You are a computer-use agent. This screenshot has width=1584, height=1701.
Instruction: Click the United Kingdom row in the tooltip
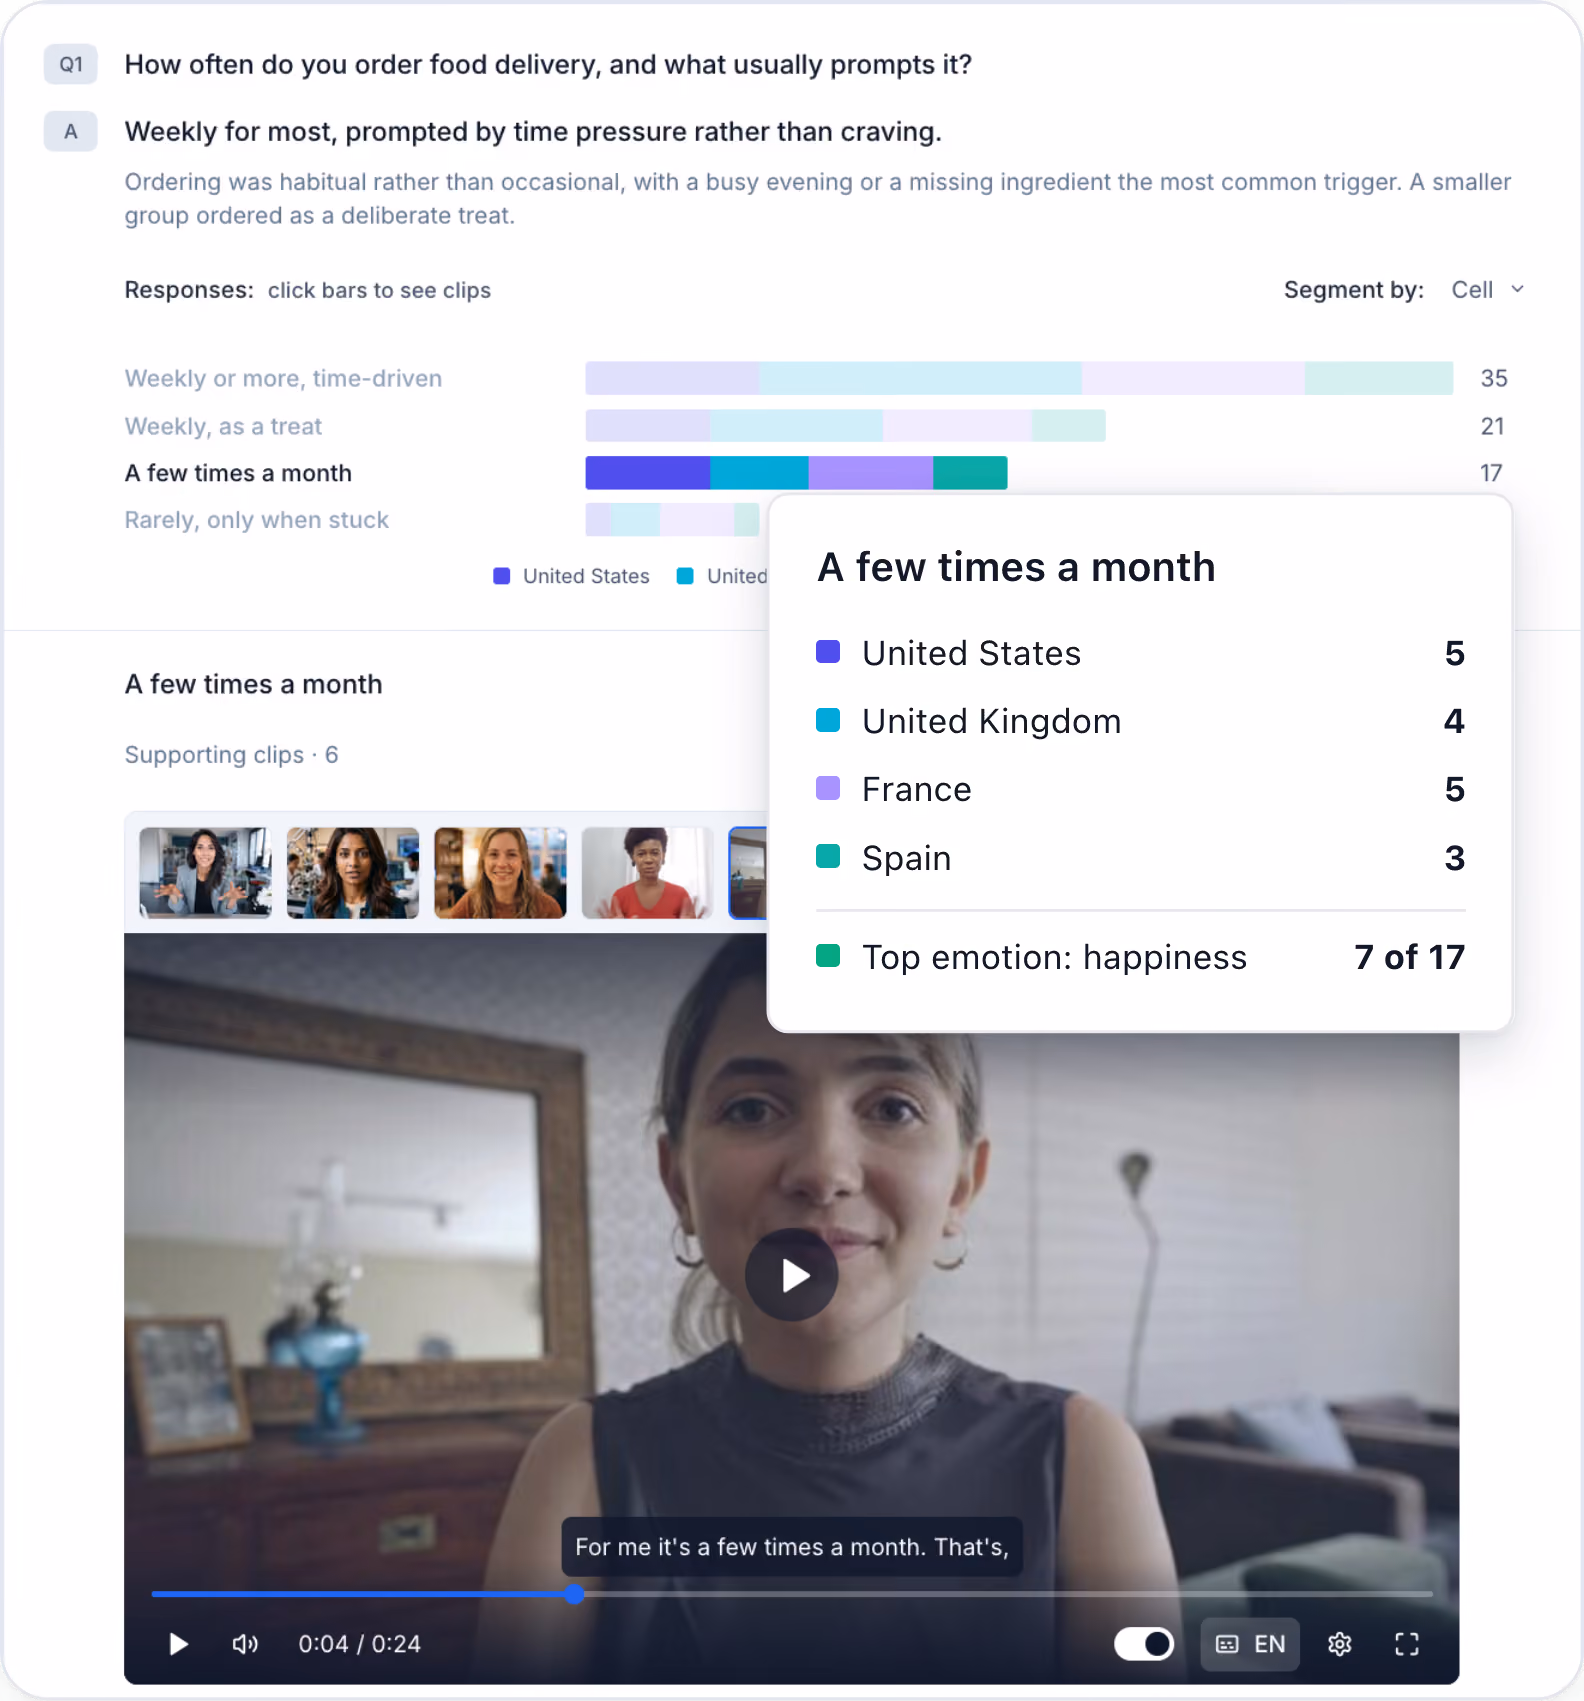point(1141,721)
